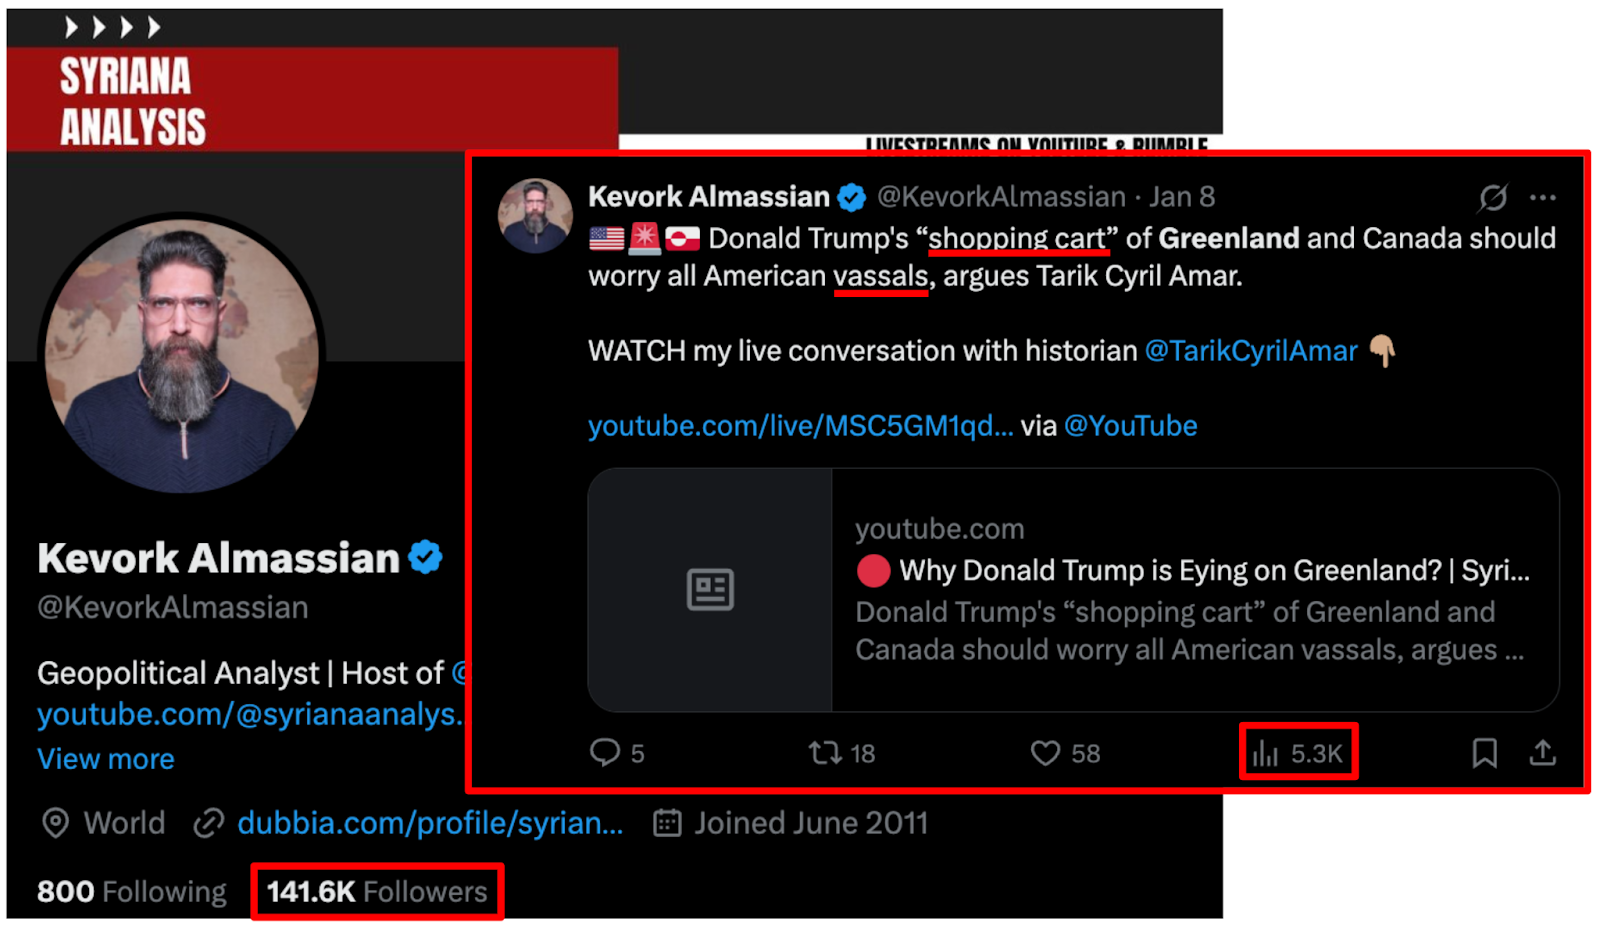The height and width of the screenshot is (930, 1600).
Task: View the 800 Following list
Action: point(132,891)
